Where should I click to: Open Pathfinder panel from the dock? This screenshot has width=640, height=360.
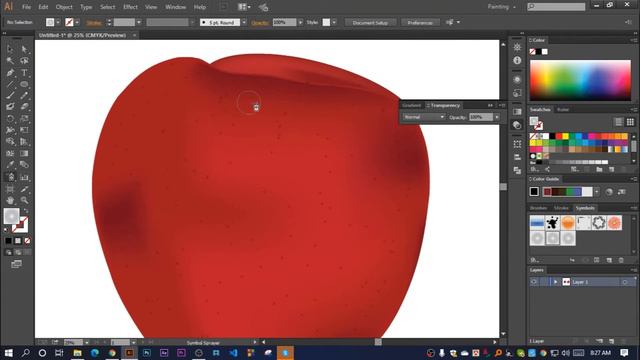click(517, 170)
